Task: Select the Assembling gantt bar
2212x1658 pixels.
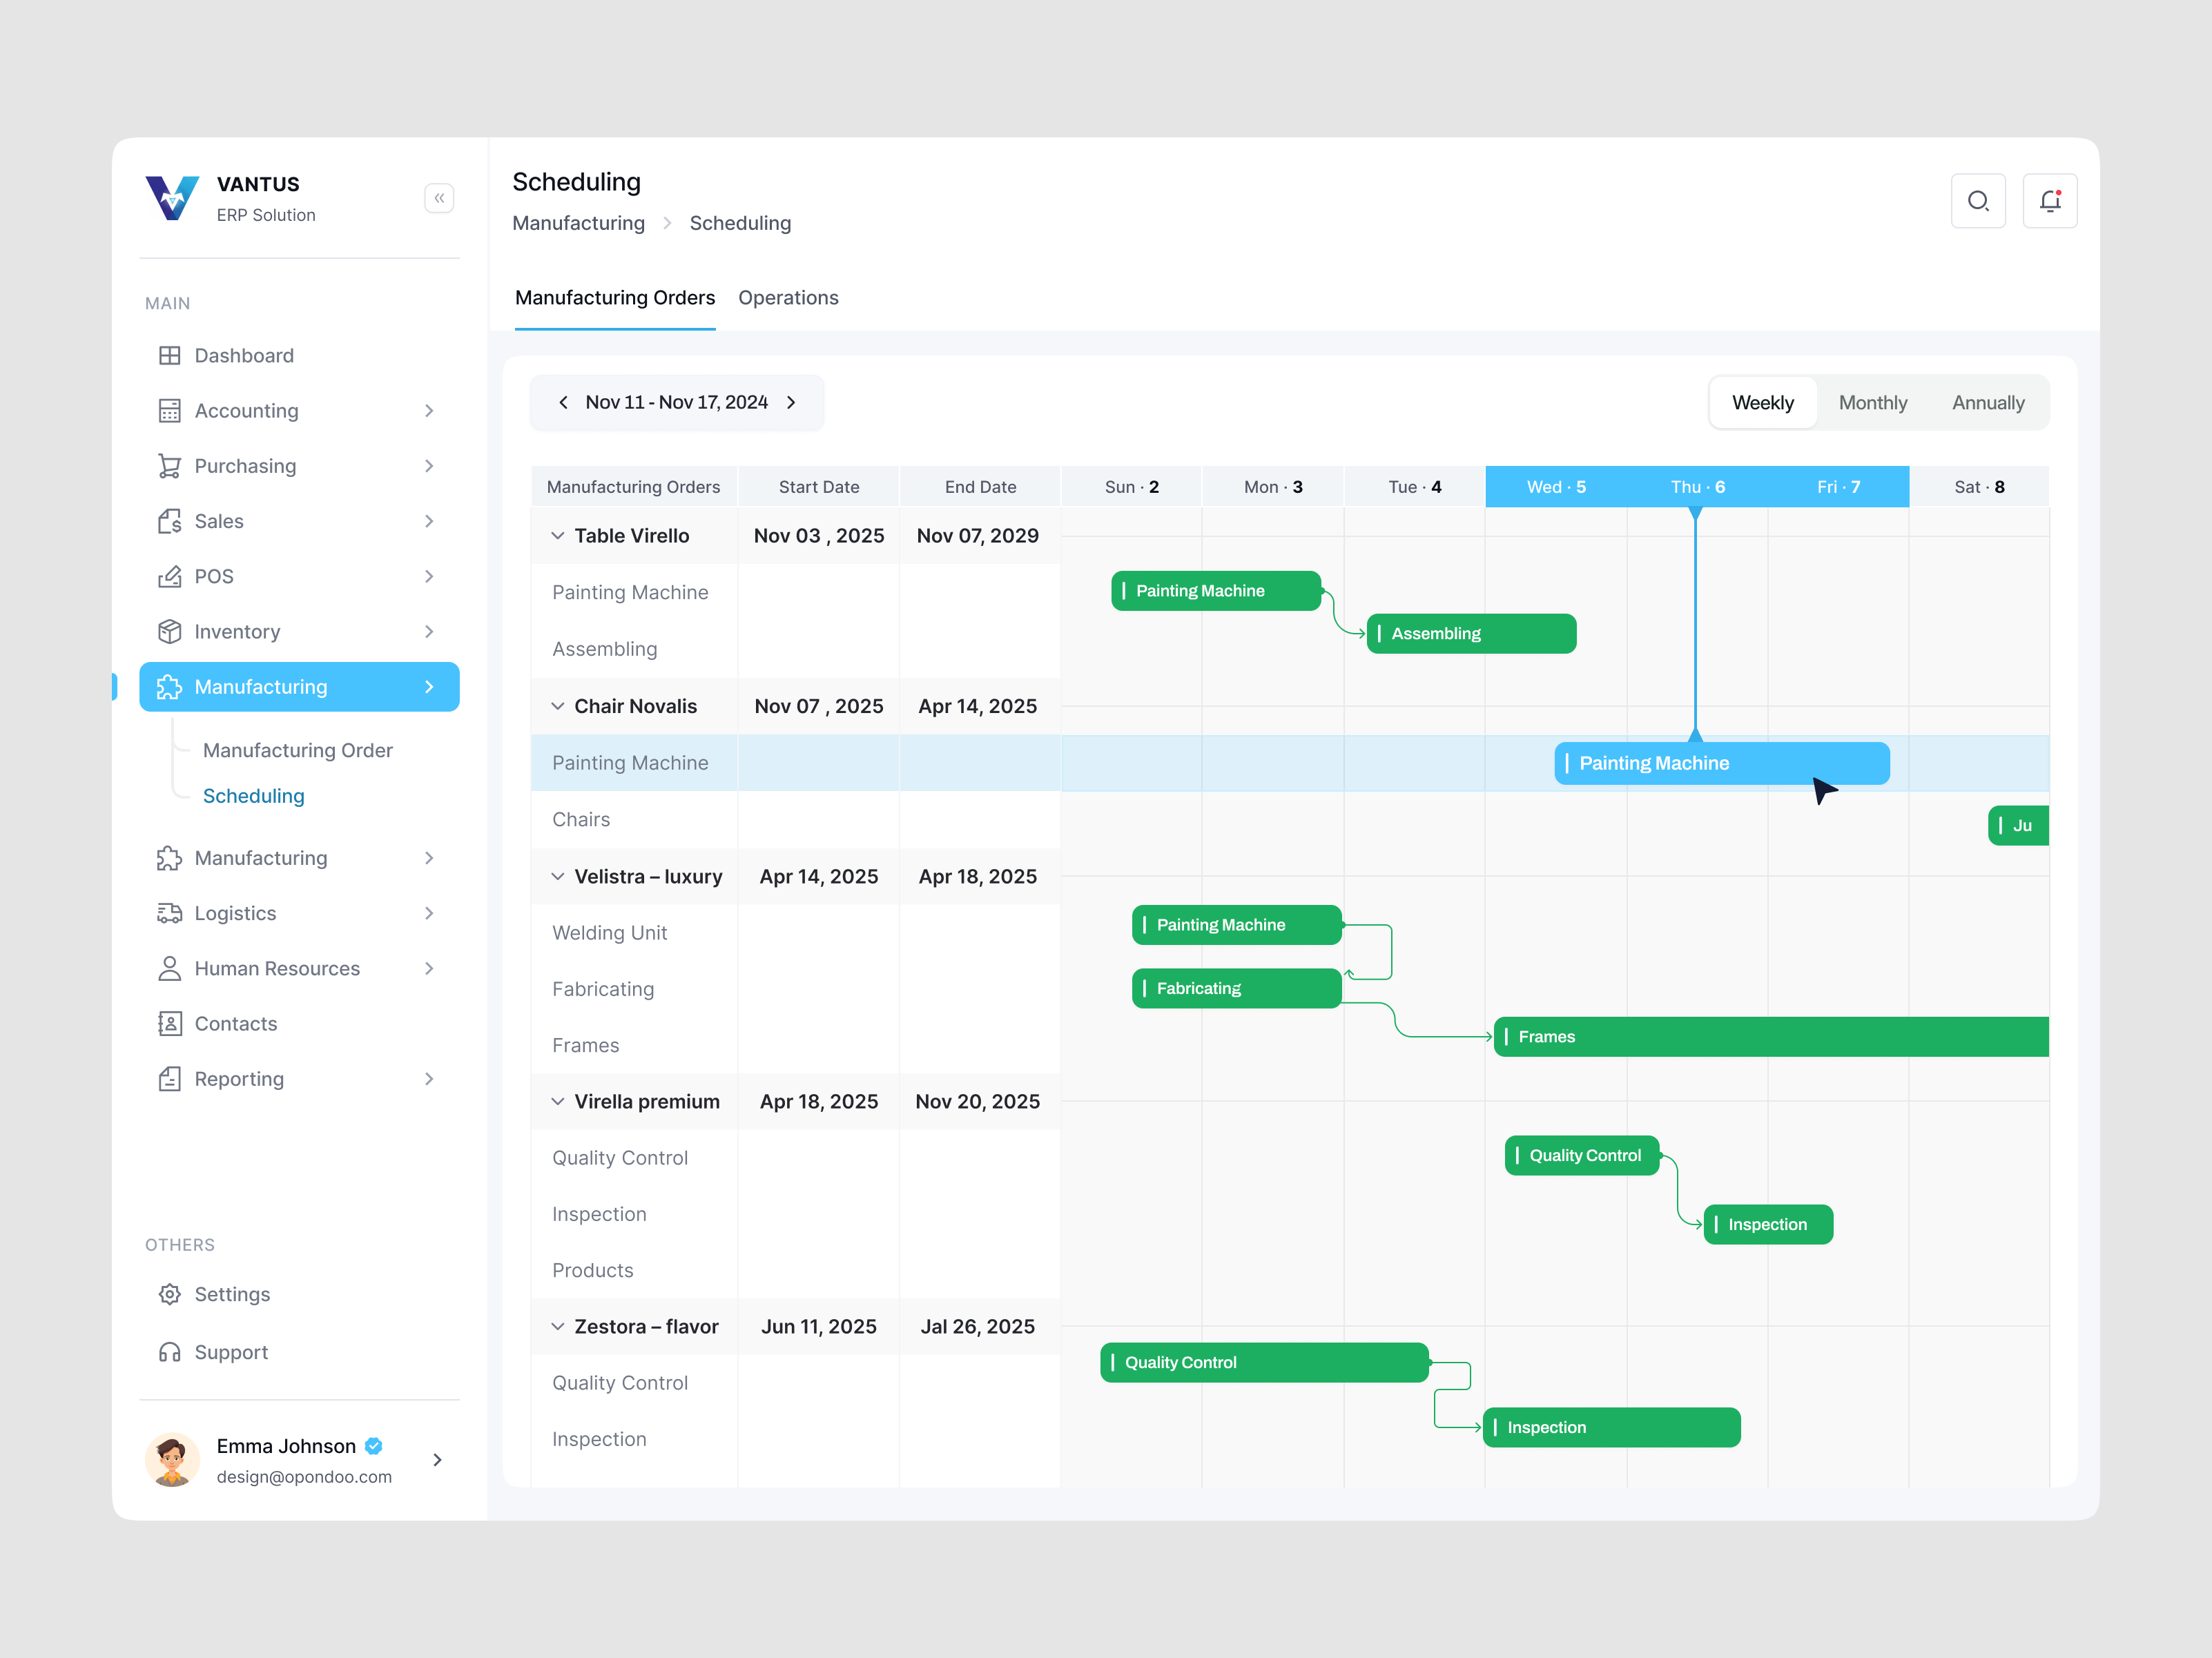Action: coord(1471,634)
